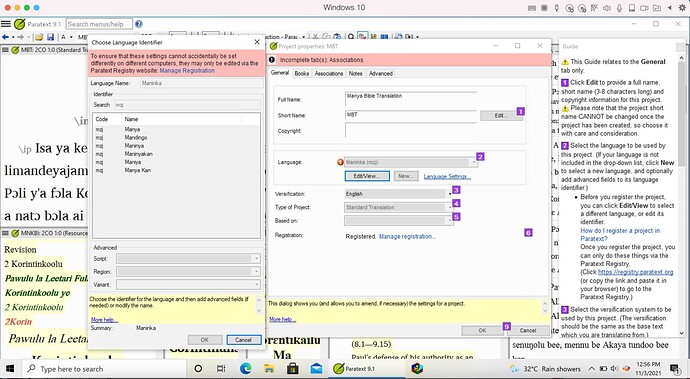Switch to the General tab
This screenshot has height=379, width=690.
[x=279, y=73]
